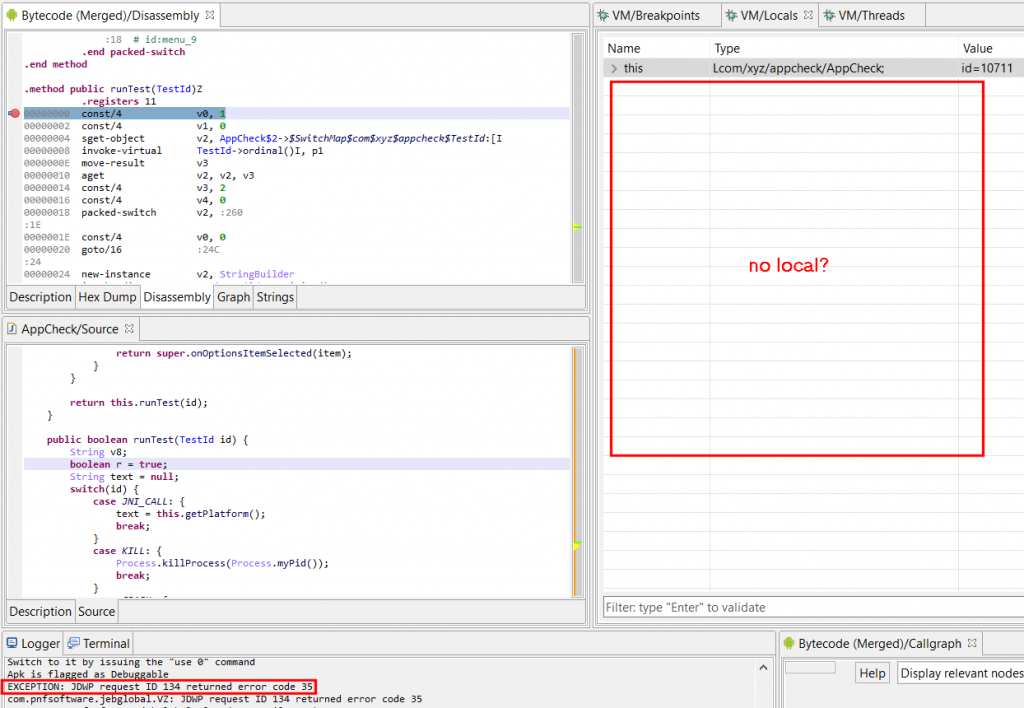Click the Android icon on Callgraph tab
Screen dimensions: 1024x708
point(789,643)
